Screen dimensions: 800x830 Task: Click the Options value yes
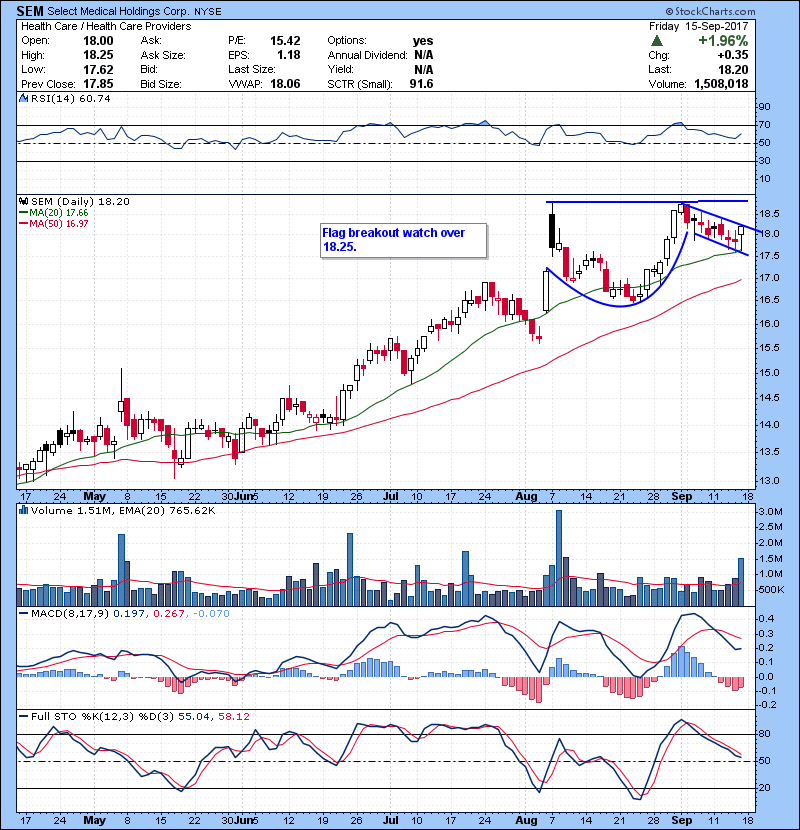coord(423,41)
